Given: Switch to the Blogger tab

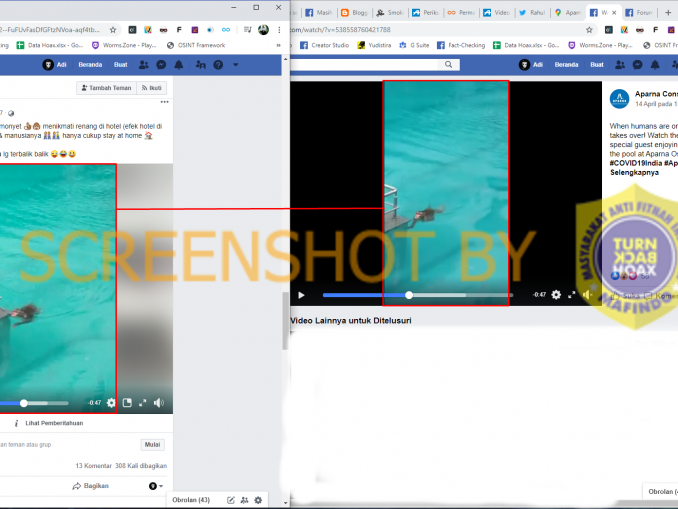Looking at the screenshot, I should pyautogui.click(x=355, y=13).
